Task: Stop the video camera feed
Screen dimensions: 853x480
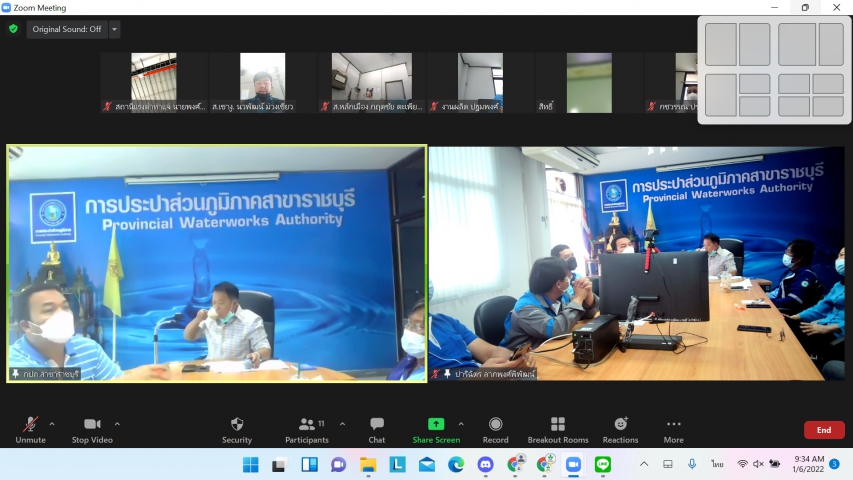Action: point(92,430)
